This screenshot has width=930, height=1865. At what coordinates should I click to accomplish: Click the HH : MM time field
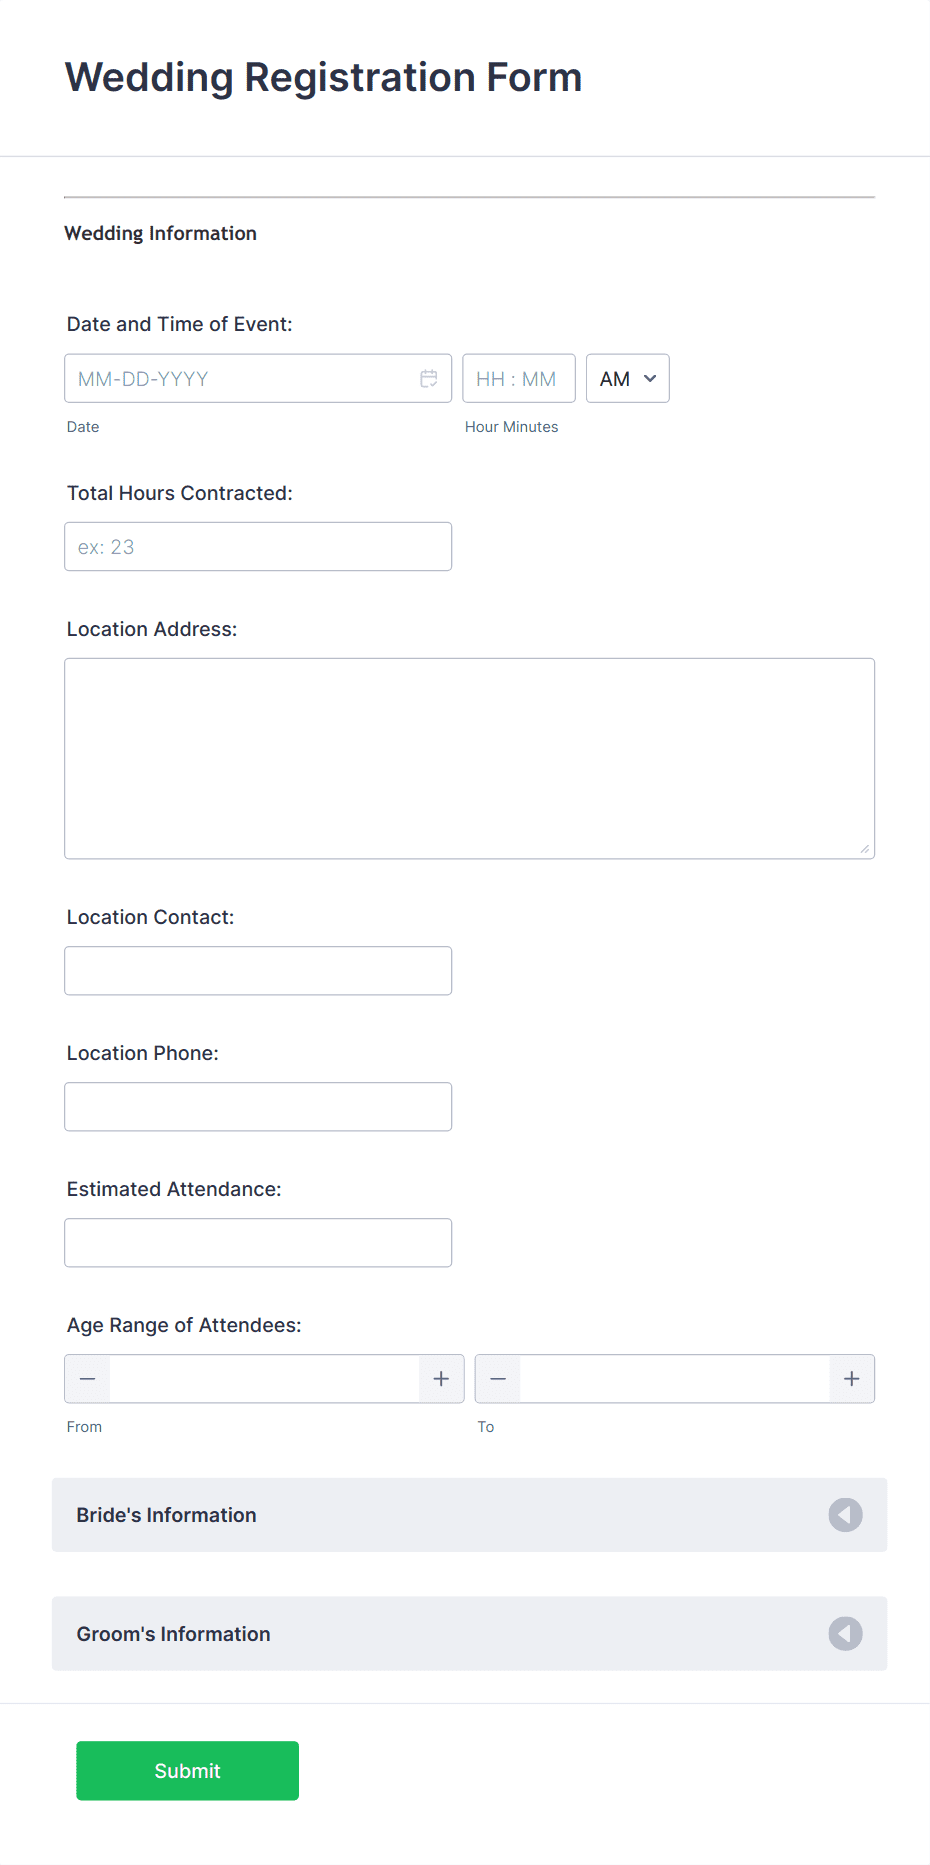pyautogui.click(x=518, y=379)
